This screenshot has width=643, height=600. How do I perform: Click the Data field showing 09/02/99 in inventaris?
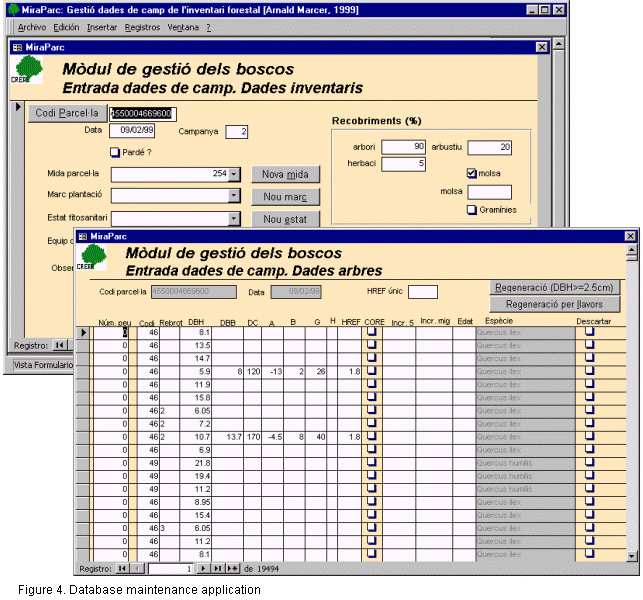pos(132,130)
